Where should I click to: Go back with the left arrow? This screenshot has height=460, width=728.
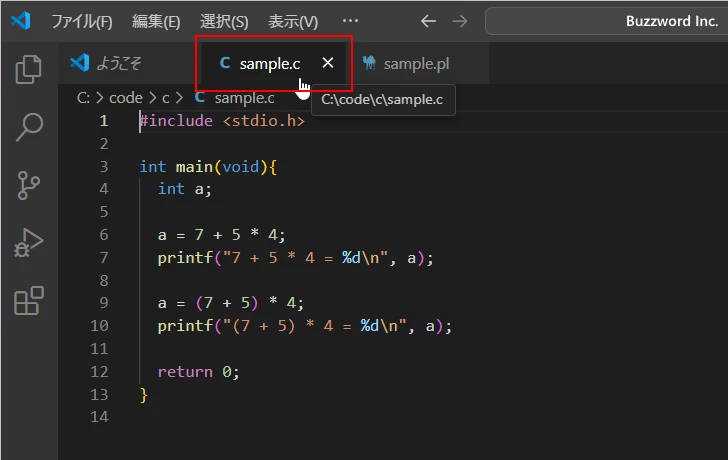point(428,21)
